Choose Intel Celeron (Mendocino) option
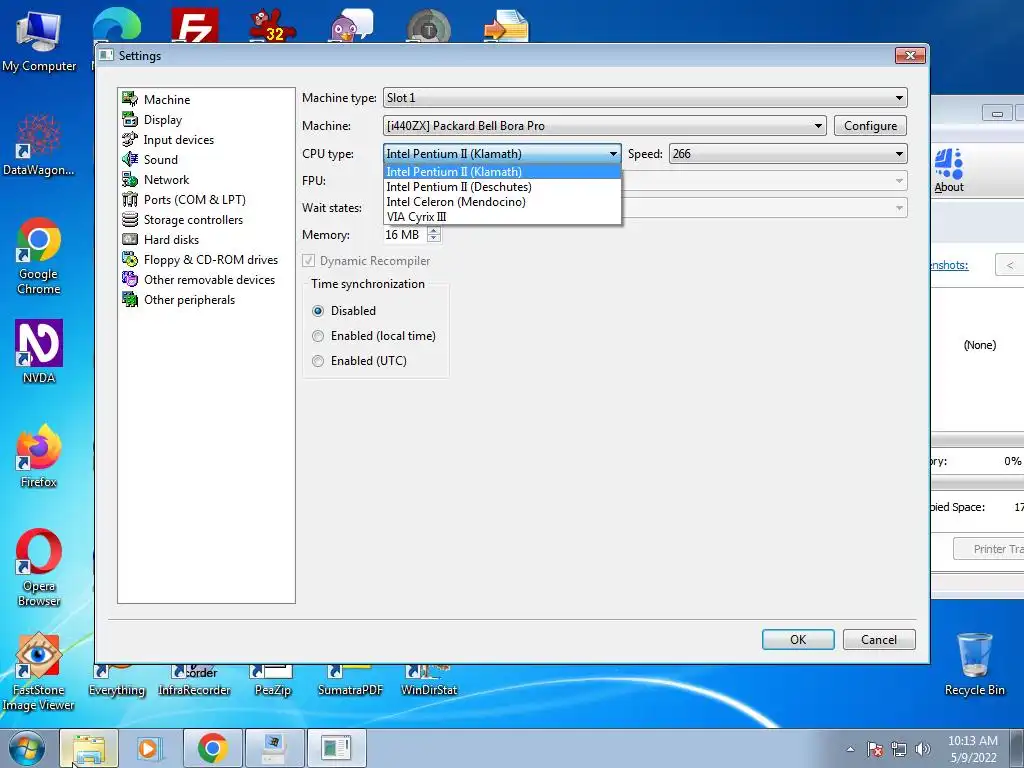1024x768 pixels. coord(502,202)
